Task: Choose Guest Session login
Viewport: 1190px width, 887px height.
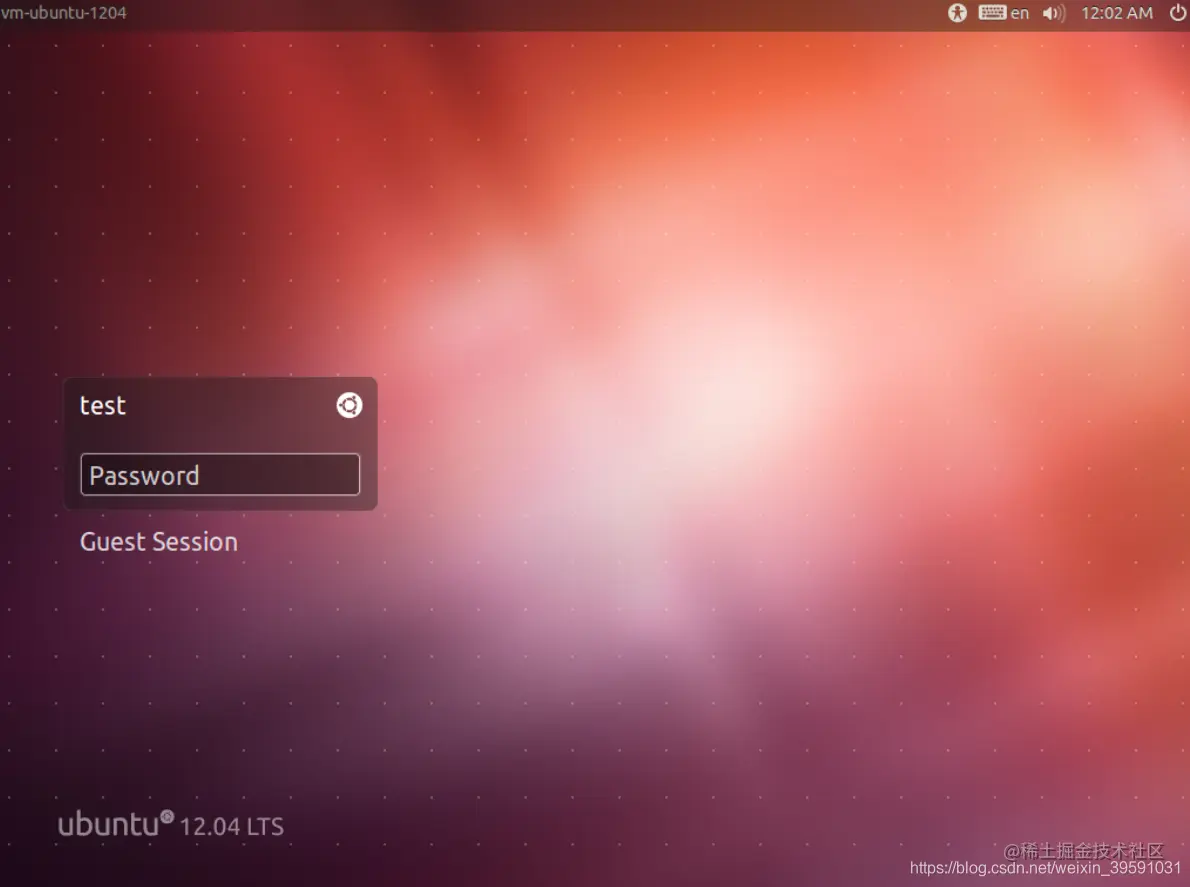Action: [x=159, y=542]
